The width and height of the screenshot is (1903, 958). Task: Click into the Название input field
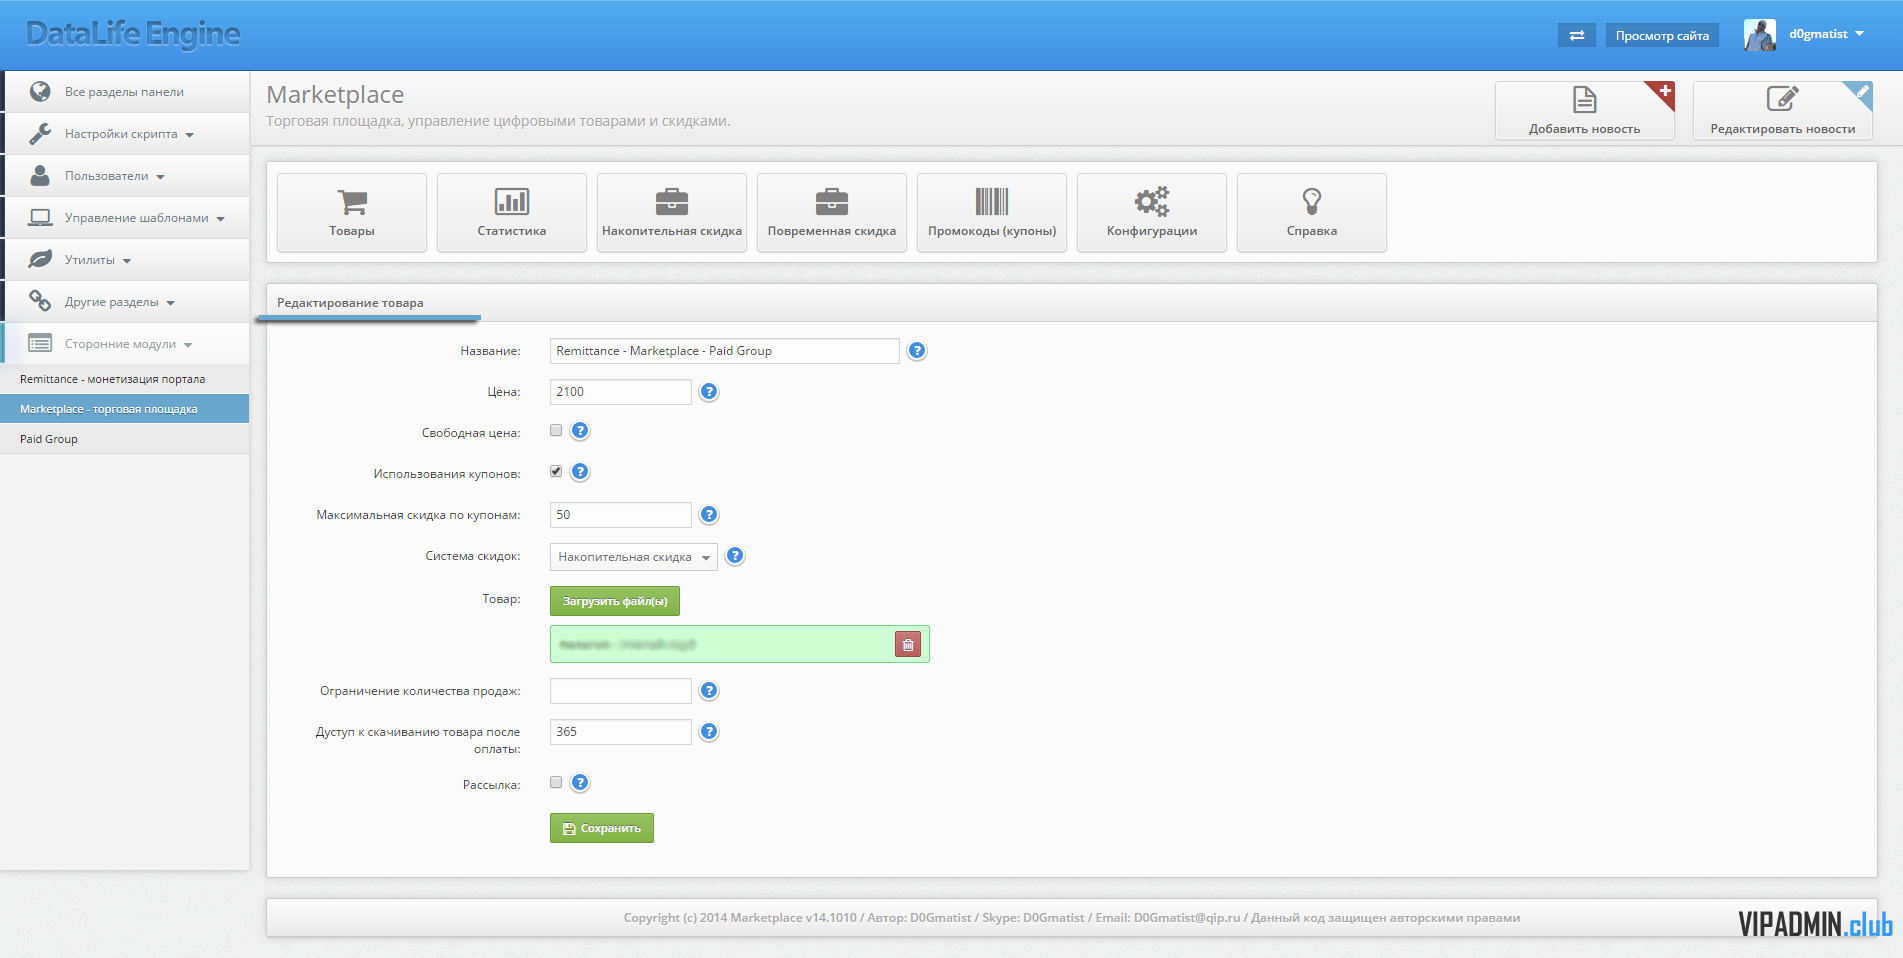[725, 351]
